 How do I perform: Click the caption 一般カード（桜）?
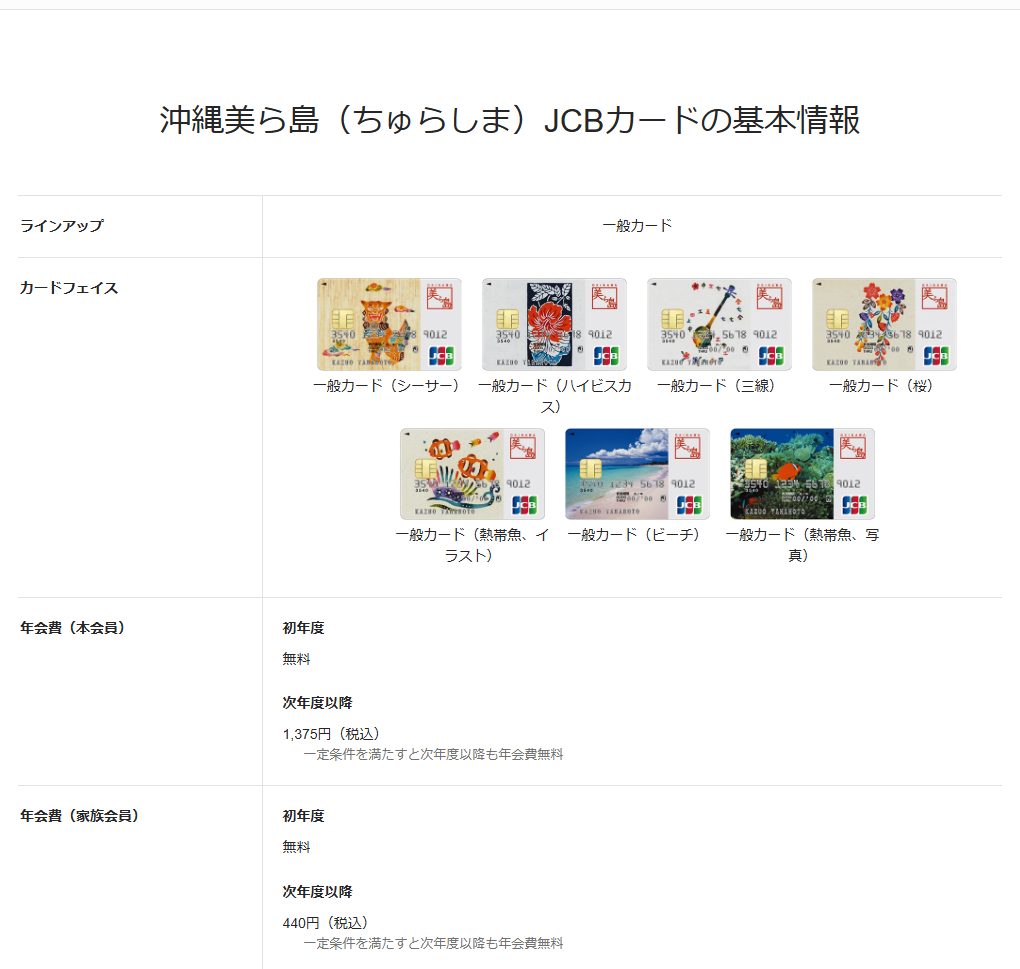[x=885, y=386]
